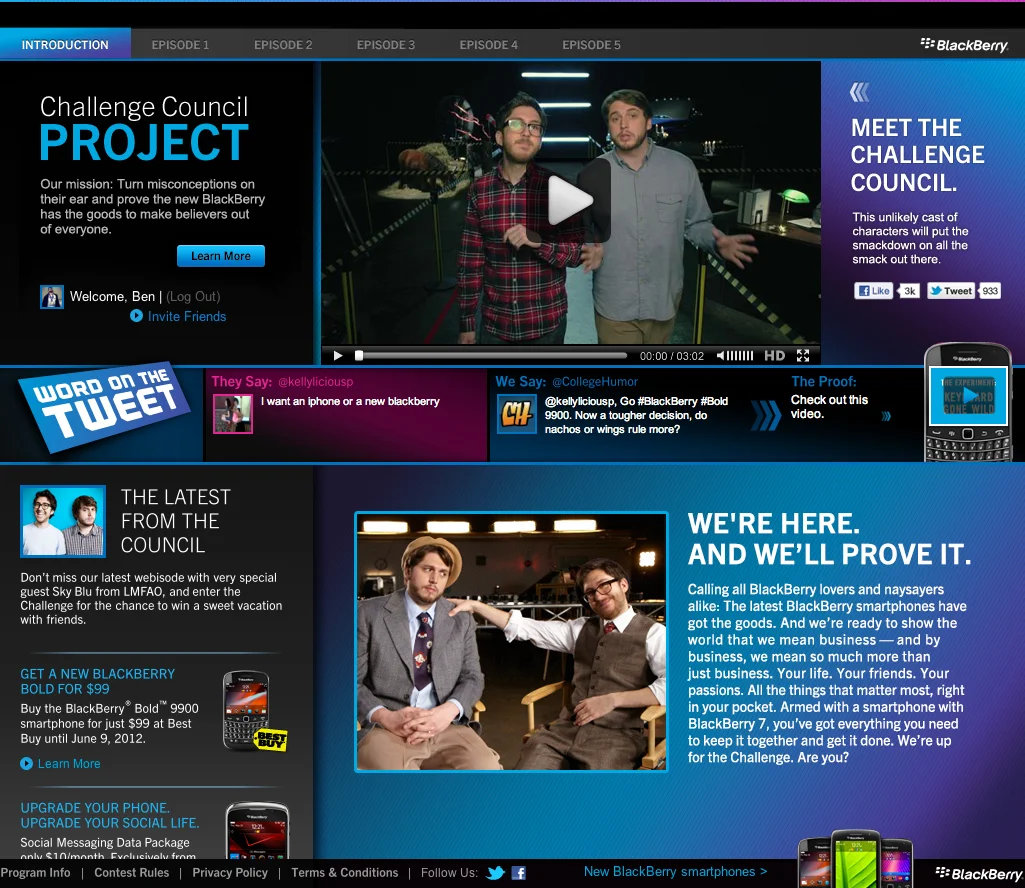
Task: Click the BlackBerry Bold phone with Best Buy tag
Action: click(254, 711)
